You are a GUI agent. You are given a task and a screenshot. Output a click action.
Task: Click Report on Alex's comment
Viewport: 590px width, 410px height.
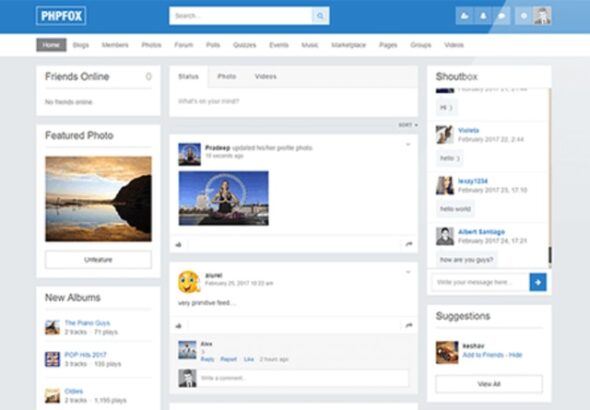tap(229, 359)
